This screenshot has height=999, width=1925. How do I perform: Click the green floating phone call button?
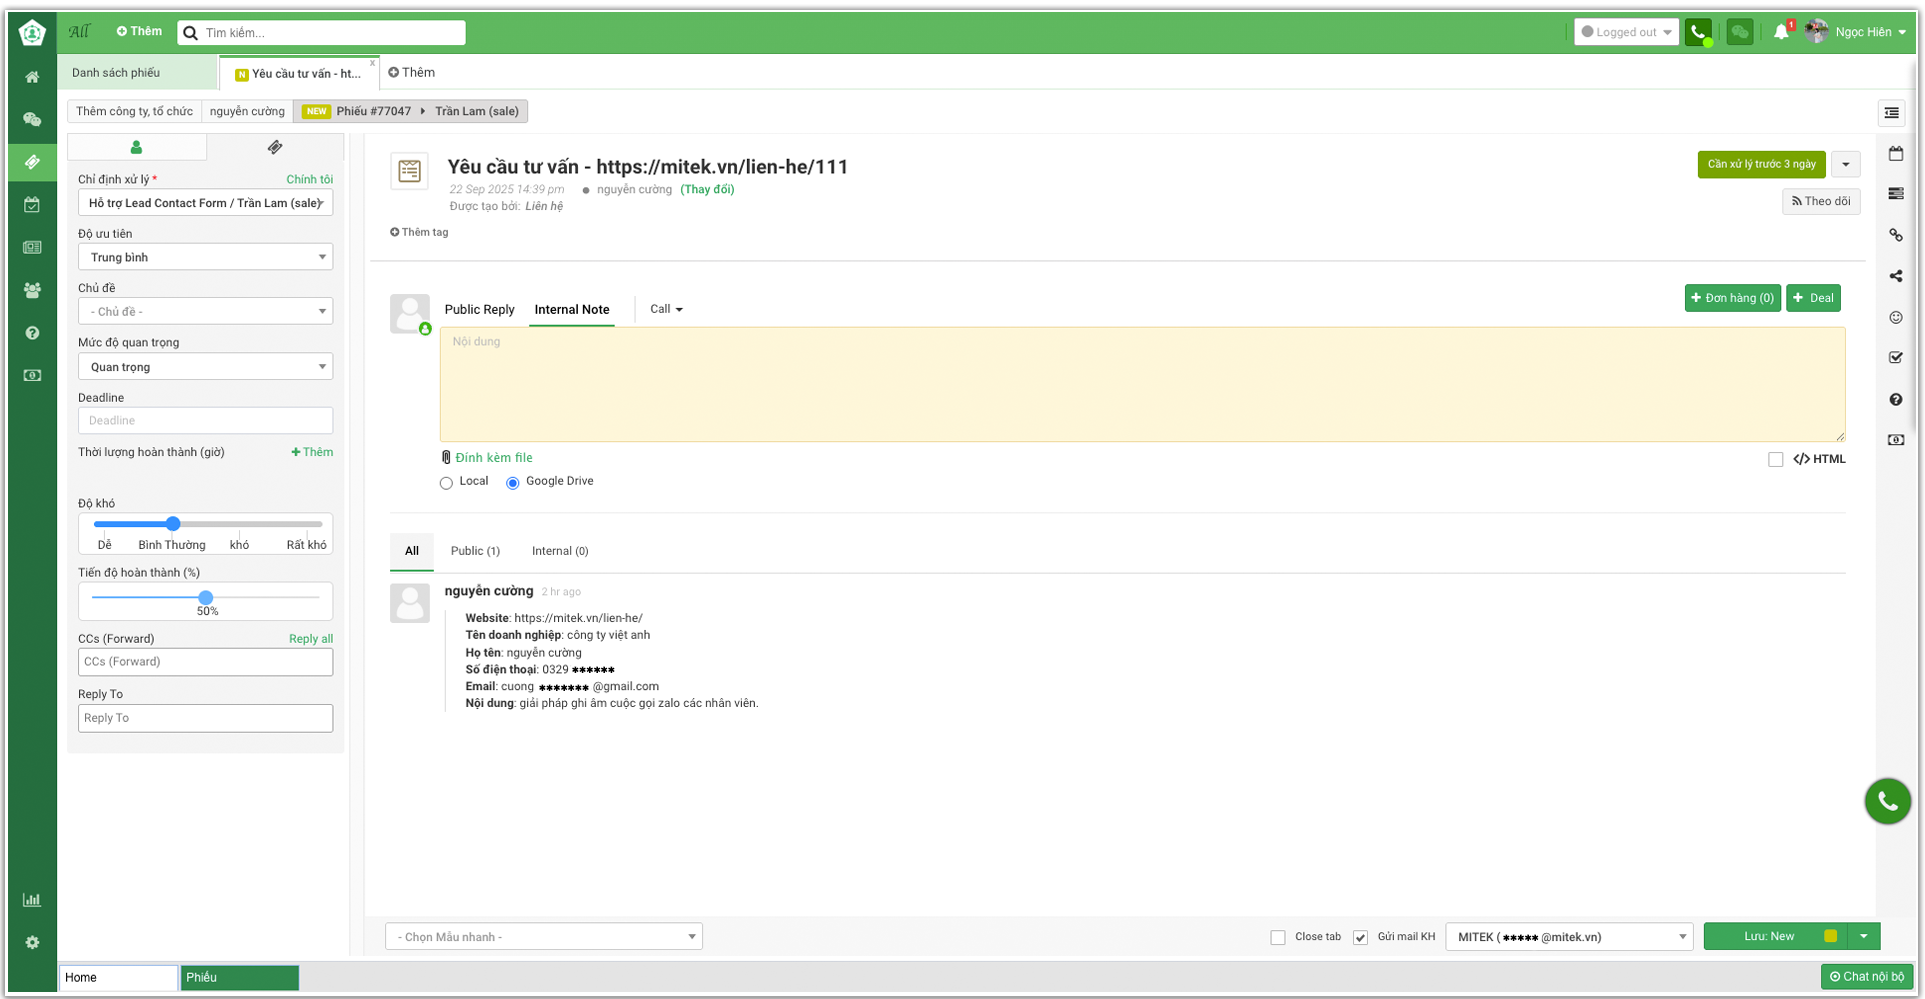1887,801
